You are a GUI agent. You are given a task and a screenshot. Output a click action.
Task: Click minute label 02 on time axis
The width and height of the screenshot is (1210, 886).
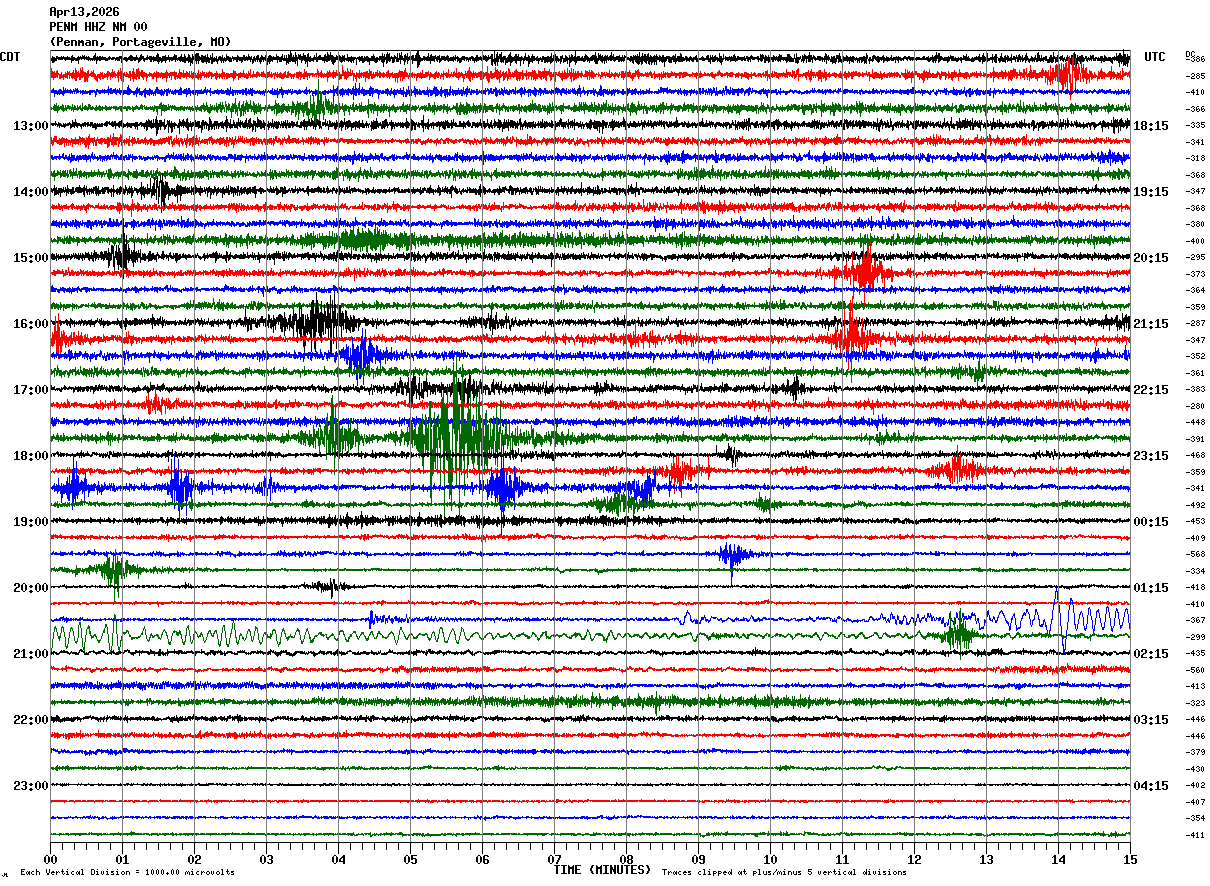pos(194,859)
